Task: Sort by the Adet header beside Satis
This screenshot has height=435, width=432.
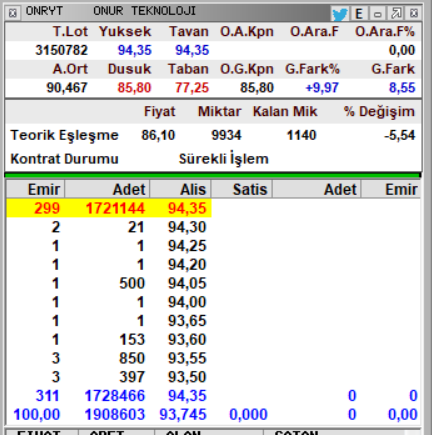Action: [317, 189]
